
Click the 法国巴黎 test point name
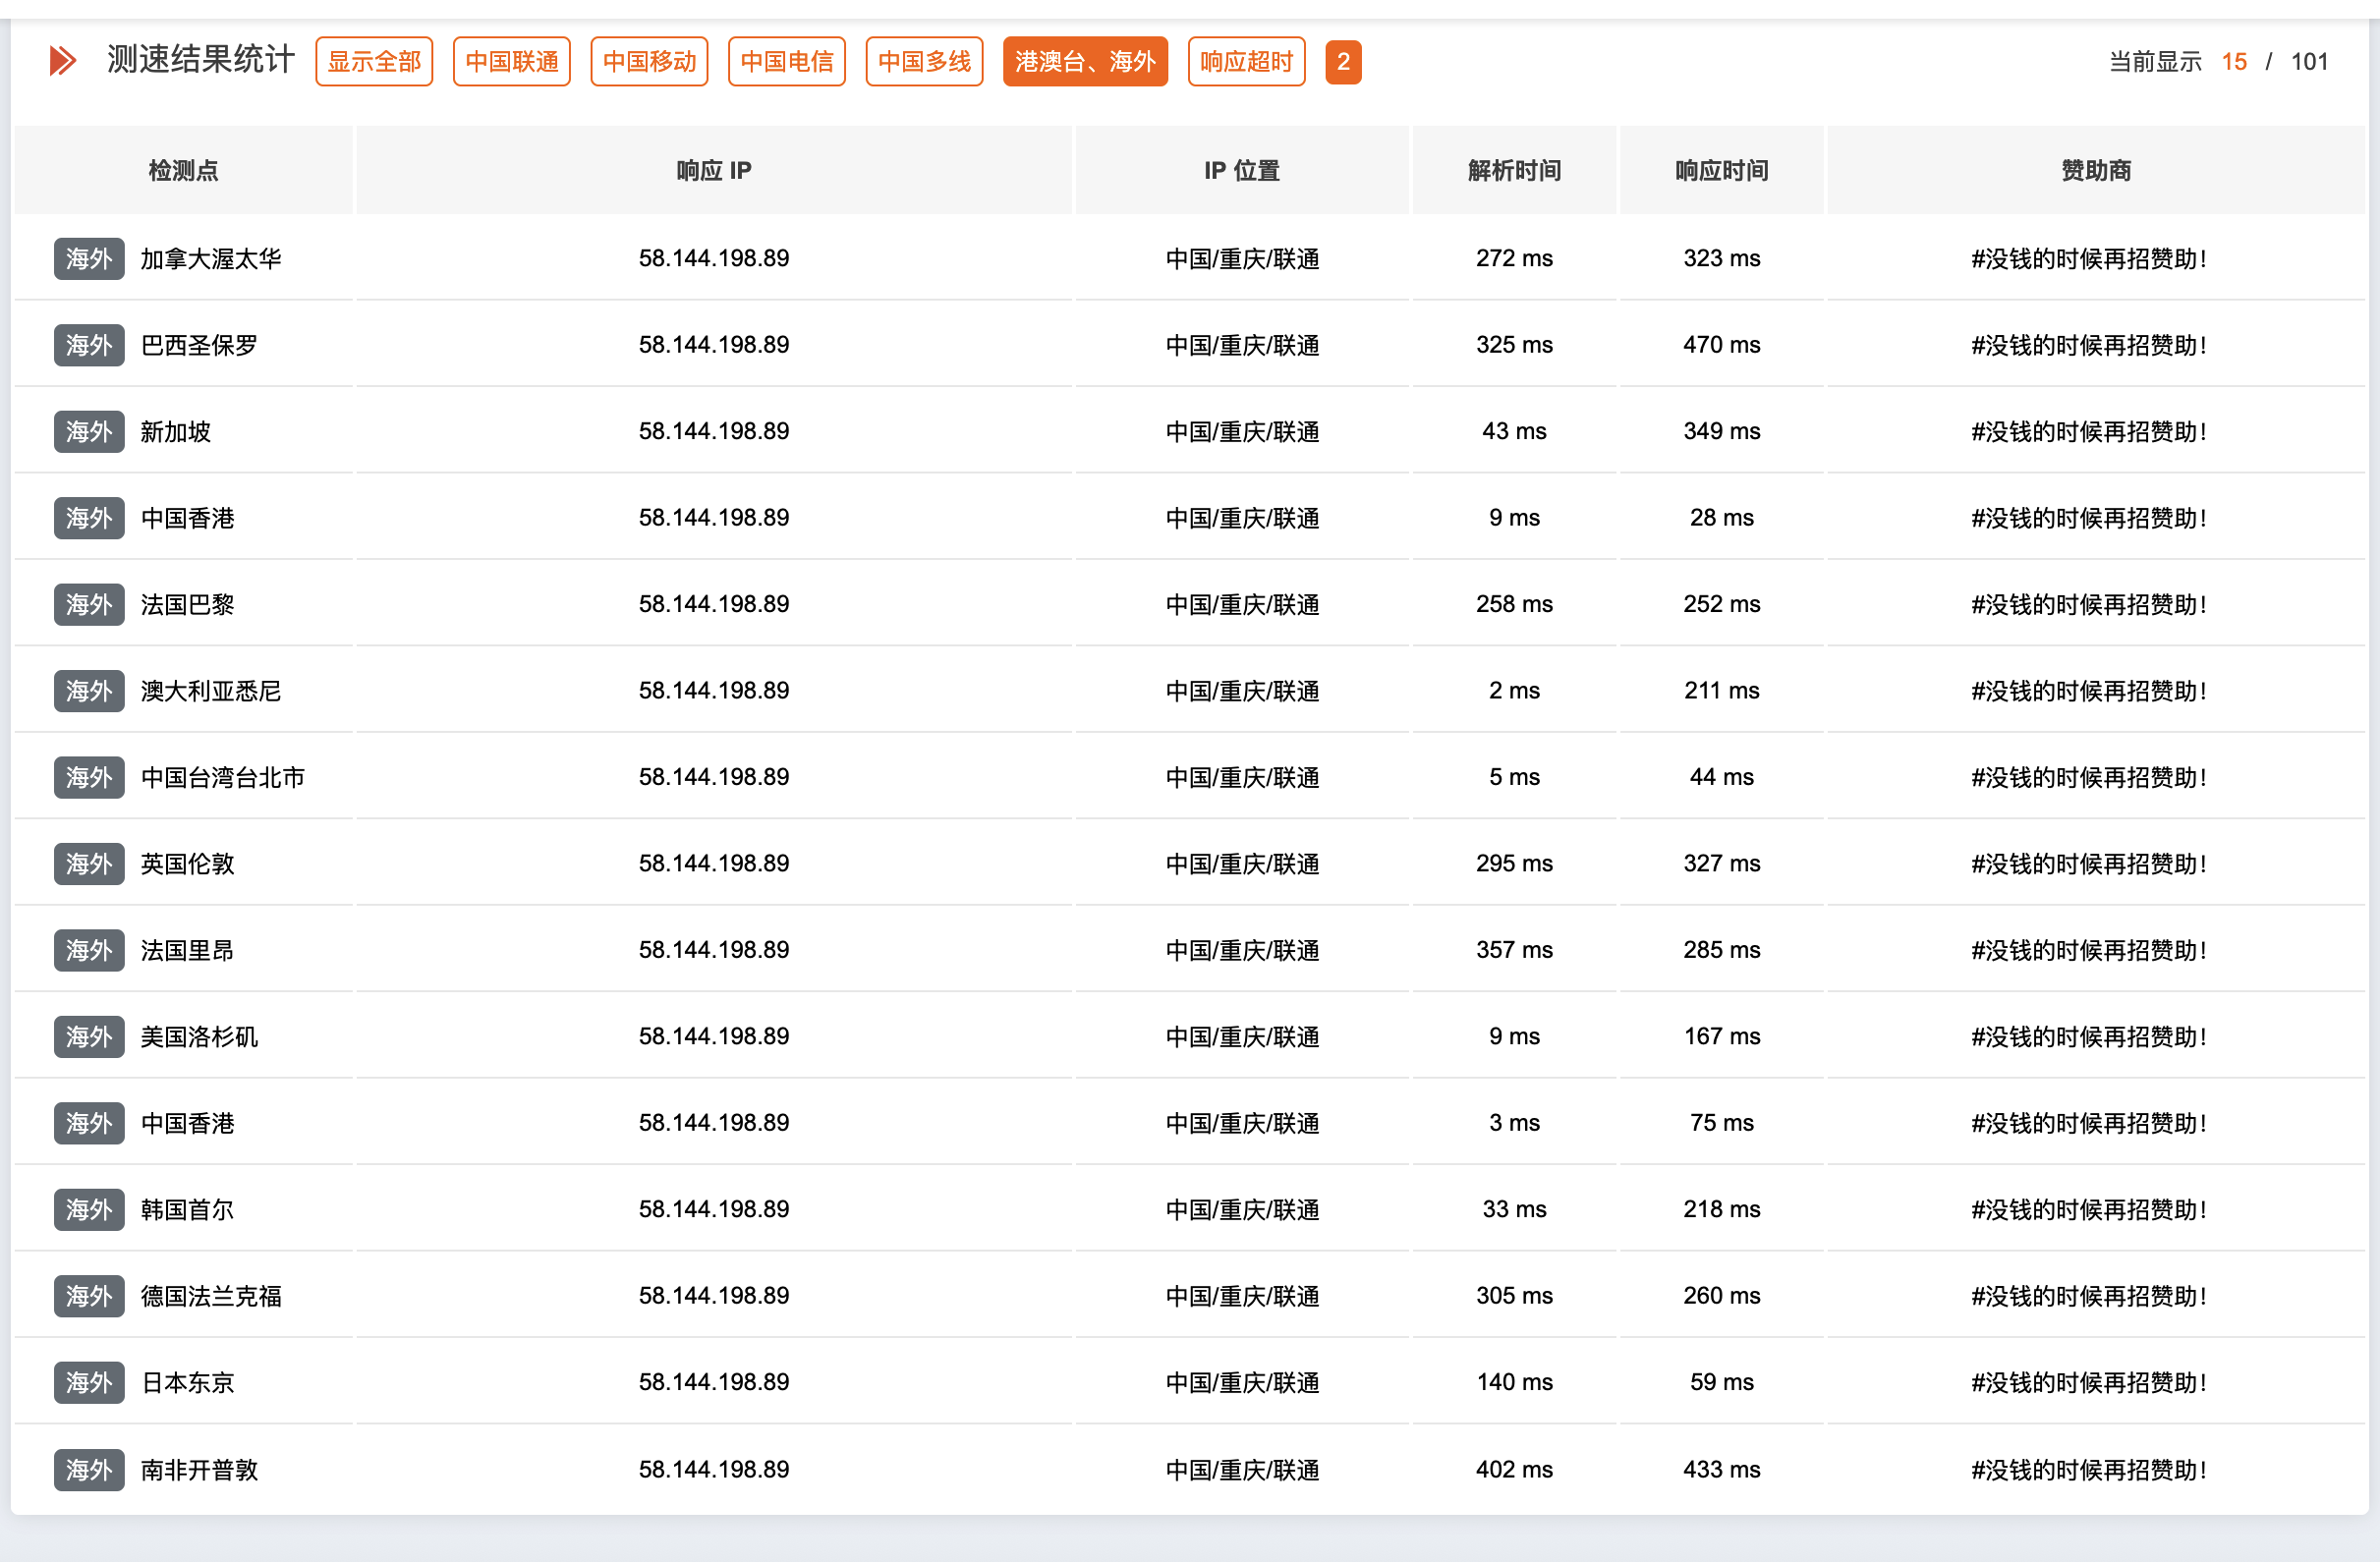(188, 605)
